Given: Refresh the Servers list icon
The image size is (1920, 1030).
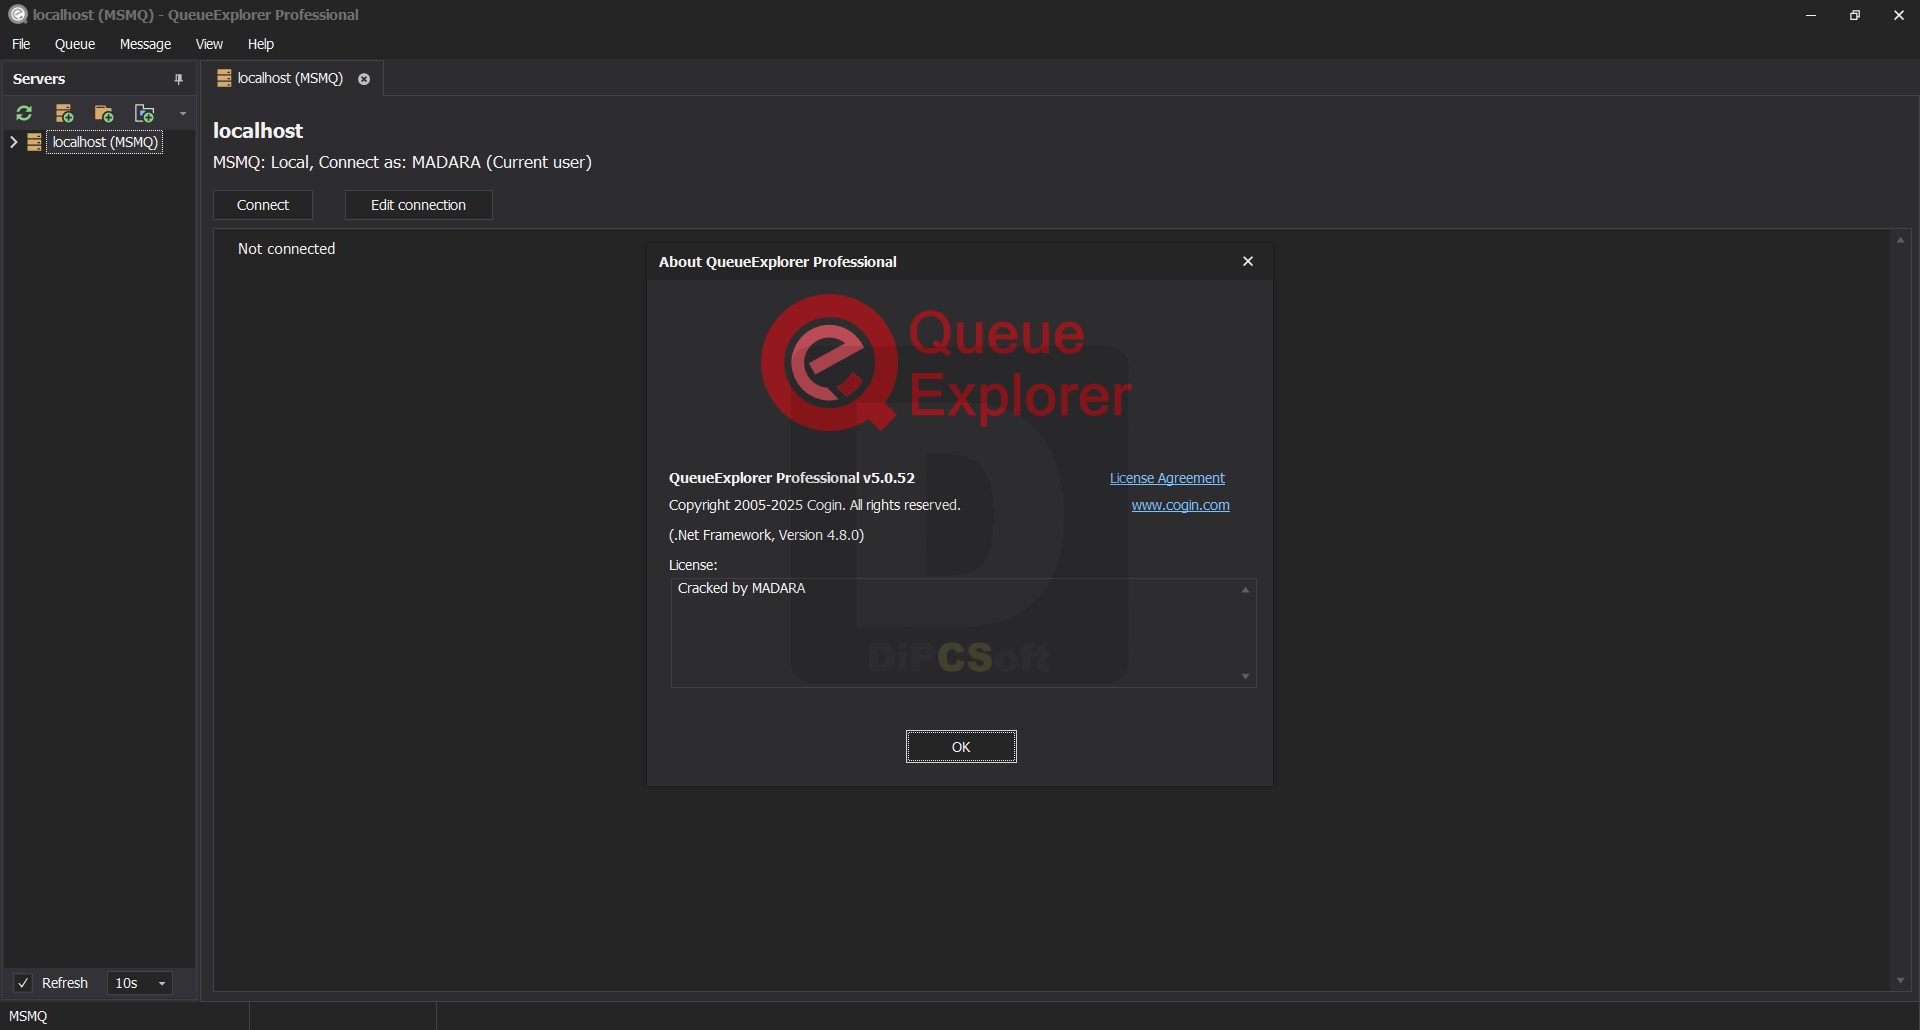Looking at the screenshot, I should pos(24,113).
